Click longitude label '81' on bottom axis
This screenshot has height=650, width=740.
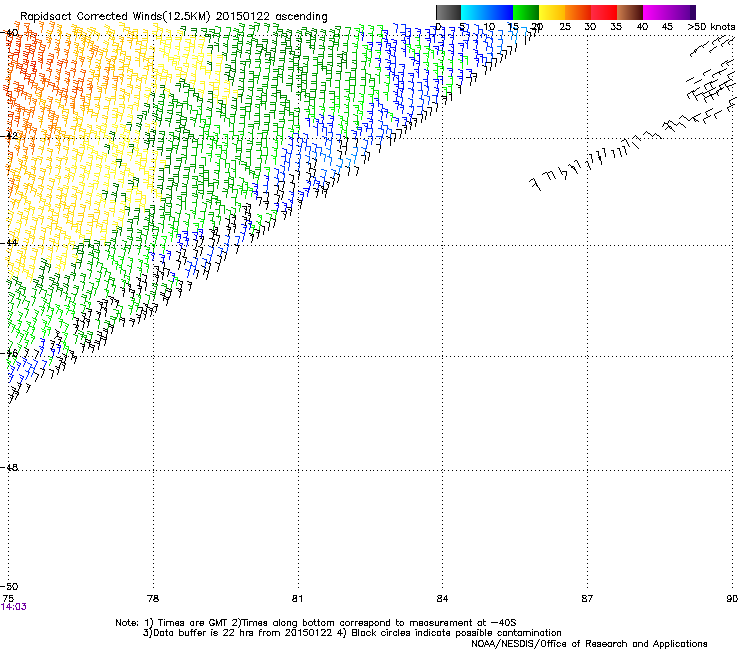[297, 599]
